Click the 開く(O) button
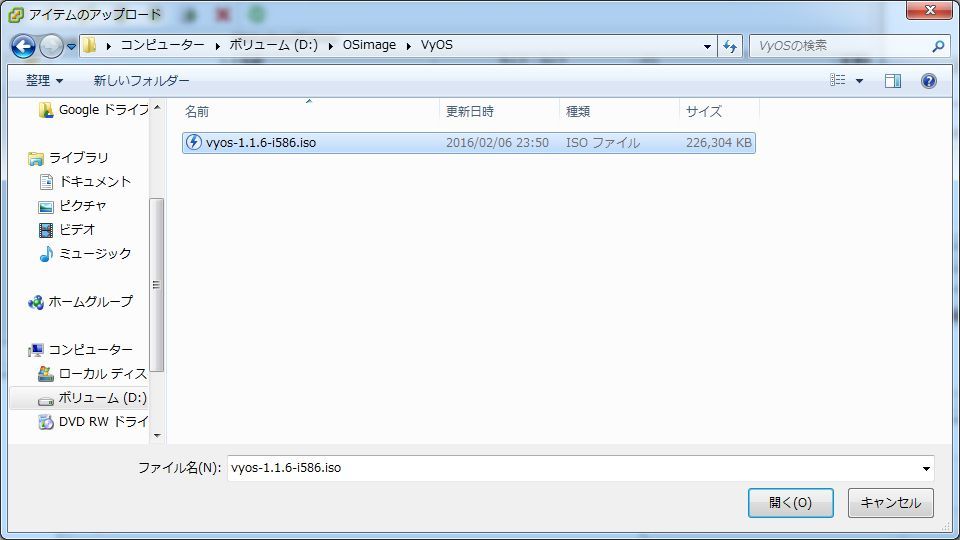 point(790,503)
